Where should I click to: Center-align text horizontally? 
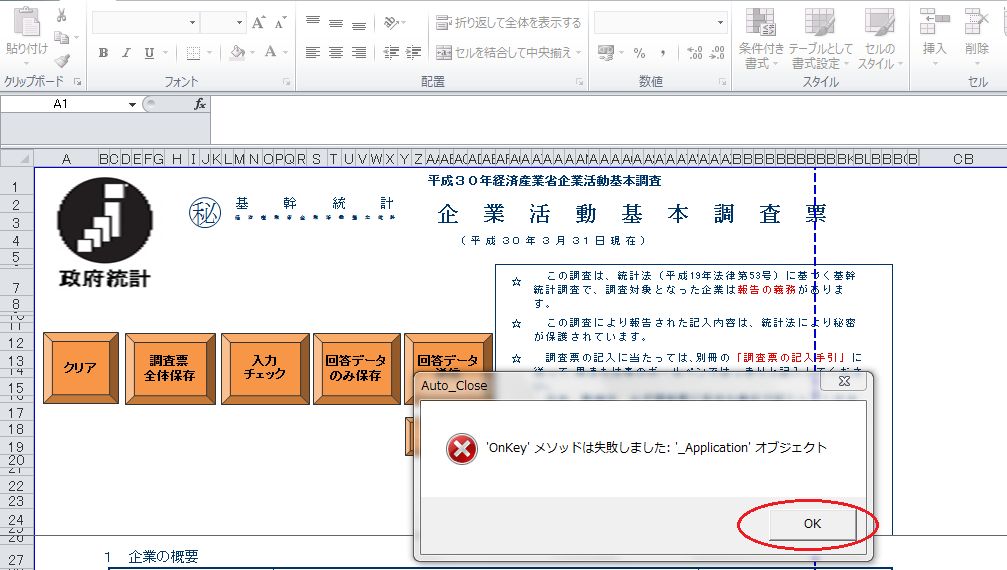[335, 53]
